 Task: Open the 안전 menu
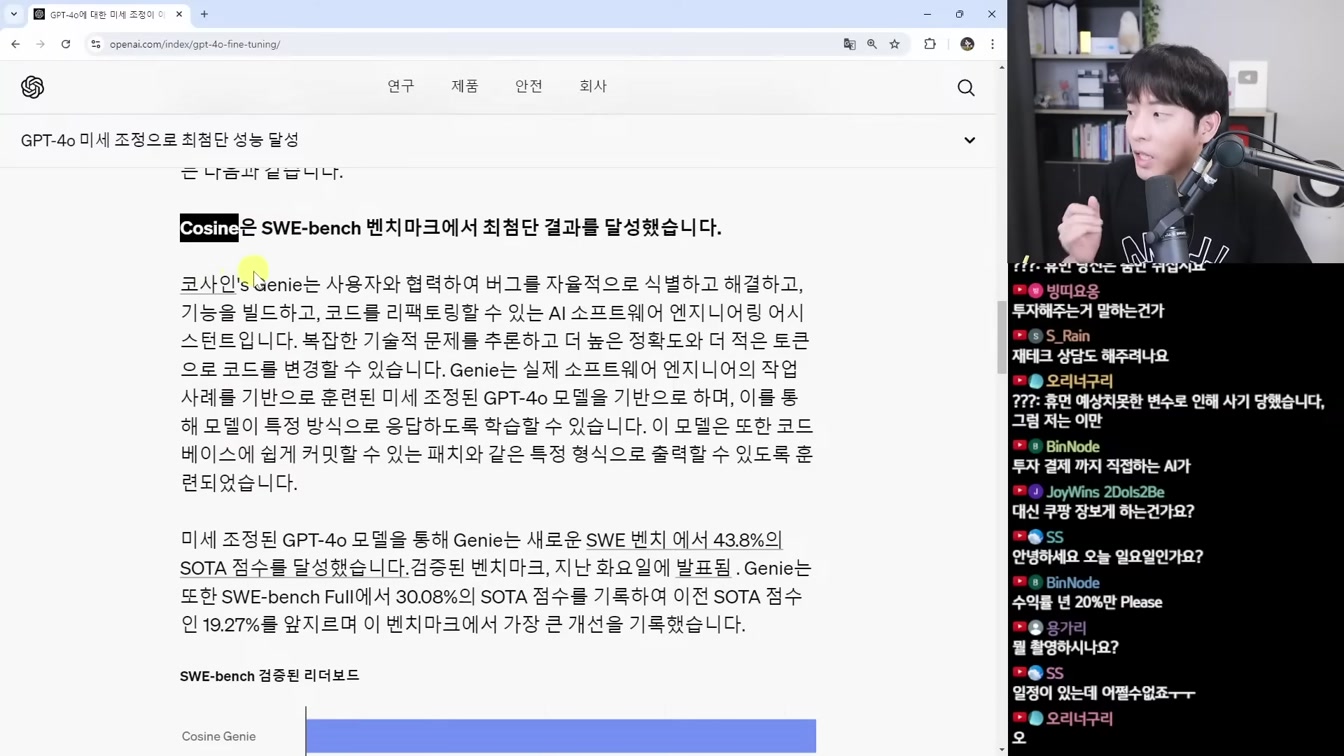(529, 86)
